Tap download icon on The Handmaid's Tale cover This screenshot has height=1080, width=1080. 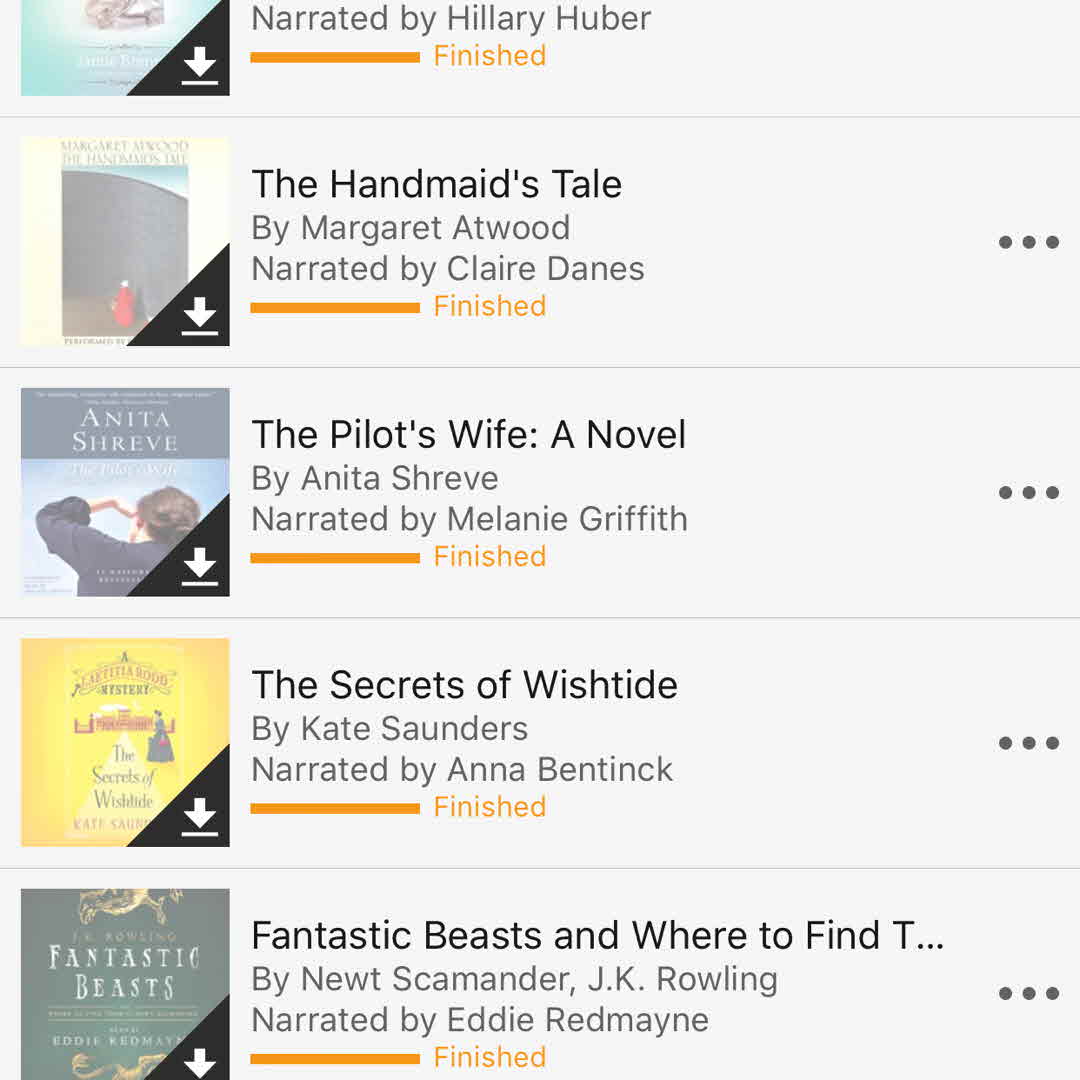click(200, 316)
